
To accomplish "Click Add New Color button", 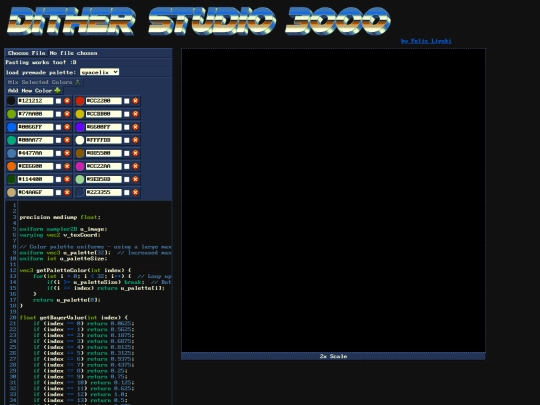I will (x=34, y=91).
